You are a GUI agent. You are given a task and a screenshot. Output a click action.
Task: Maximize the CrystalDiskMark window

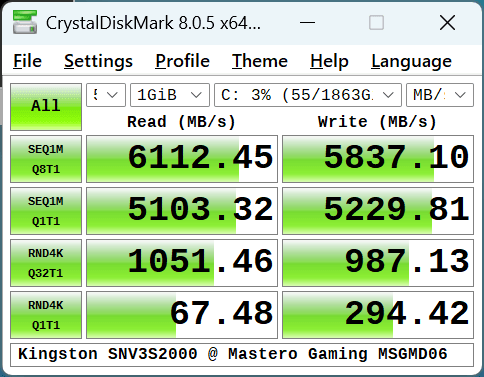point(376,23)
